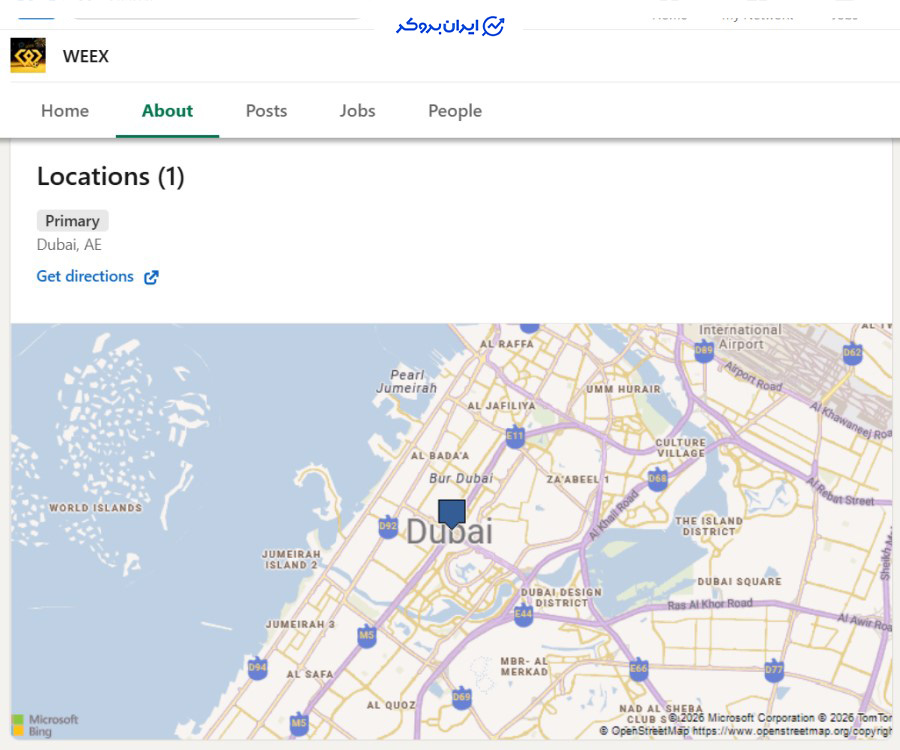The image size is (900, 750).
Task: Click the Primary location badge
Action: [72, 221]
